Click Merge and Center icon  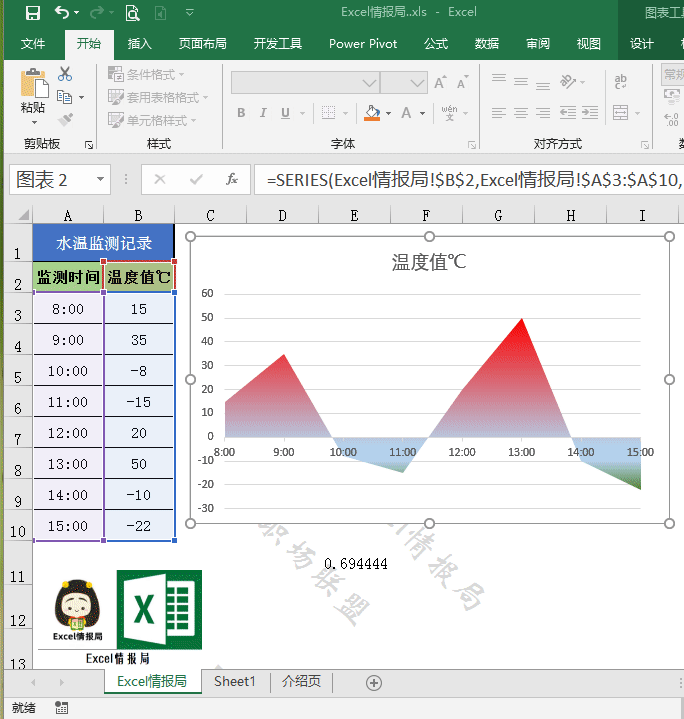pos(620,113)
